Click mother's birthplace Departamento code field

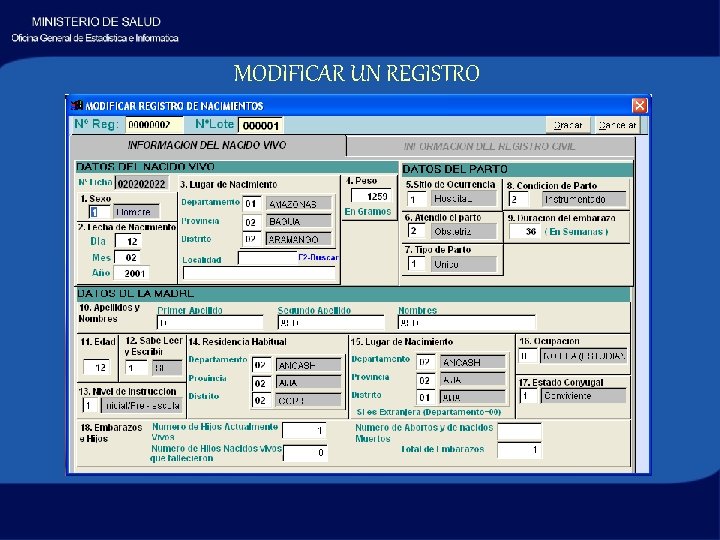426,362
